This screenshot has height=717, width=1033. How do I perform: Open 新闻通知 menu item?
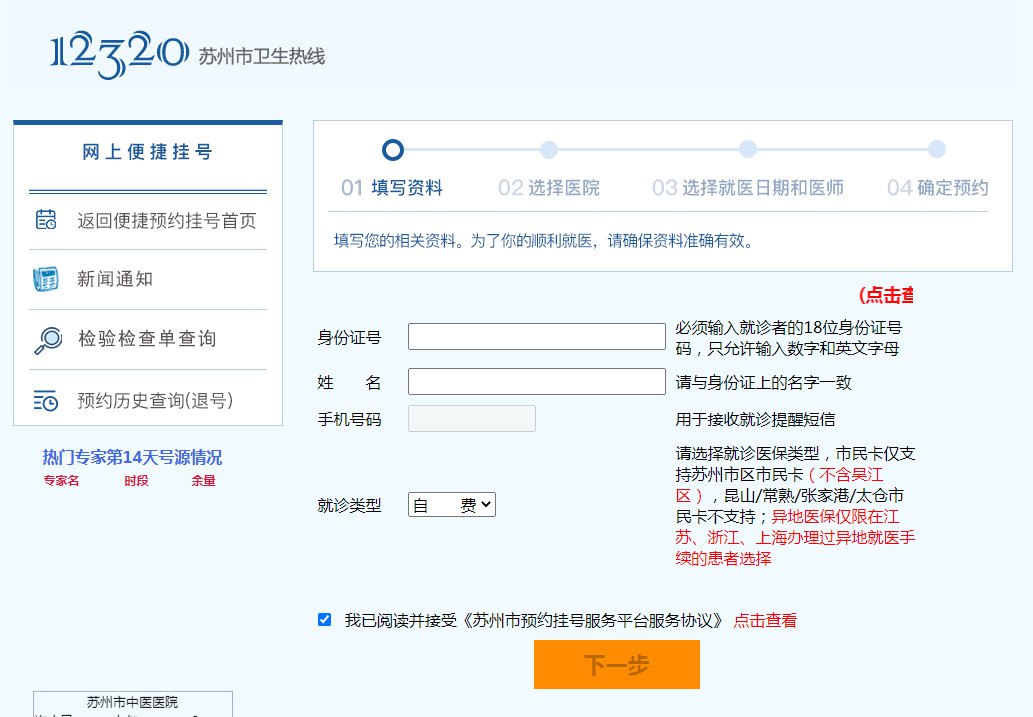pyautogui.click(x=115, y=280)
